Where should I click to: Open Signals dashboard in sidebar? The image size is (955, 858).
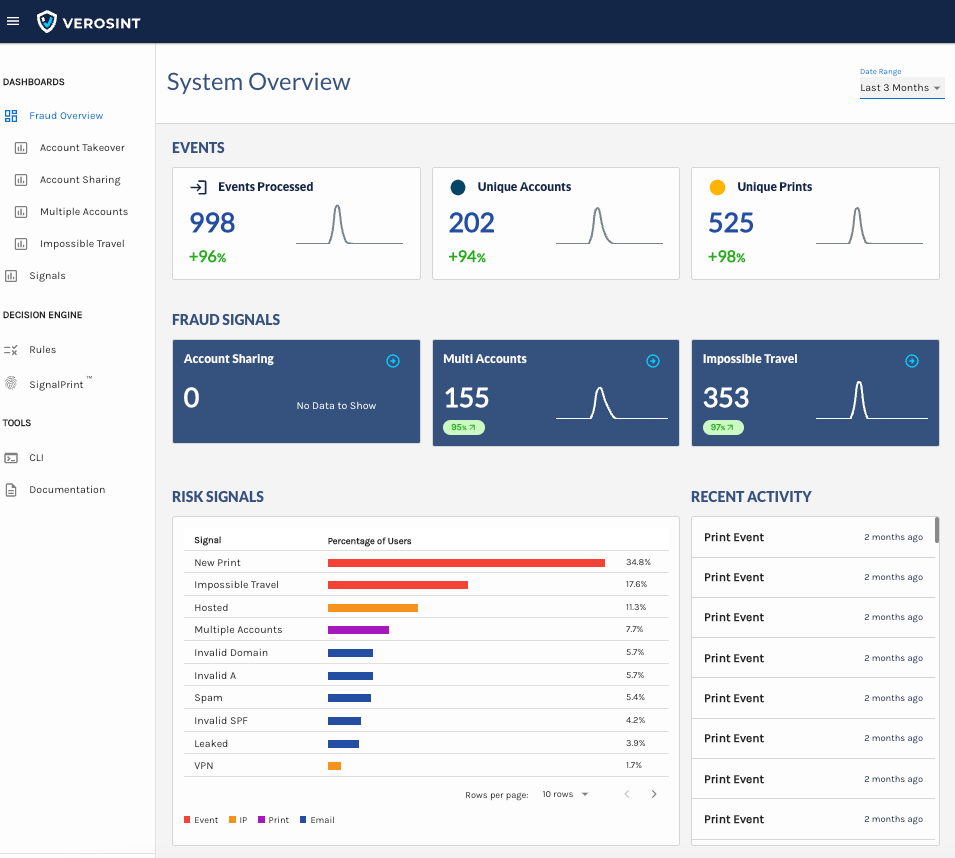tap(47, 276)
